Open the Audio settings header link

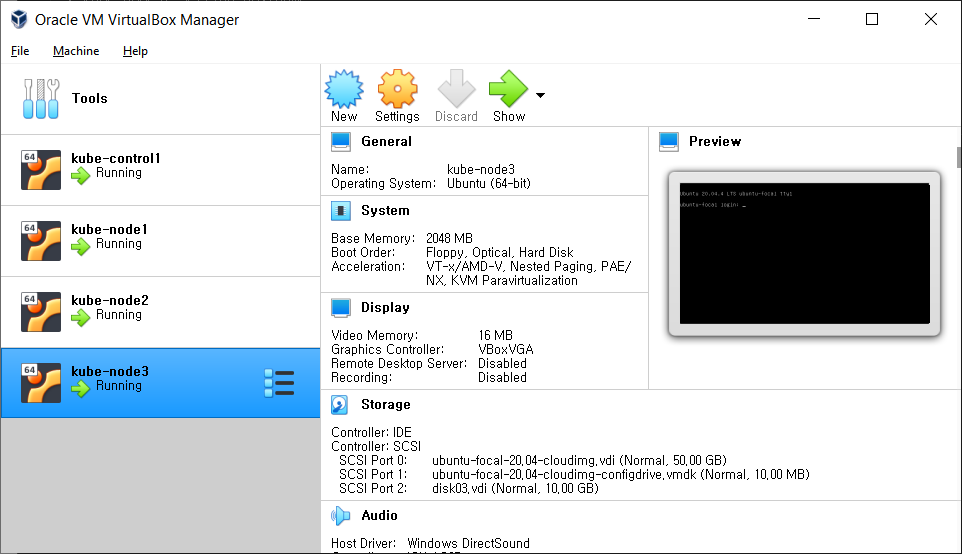(x=379, y=515)
